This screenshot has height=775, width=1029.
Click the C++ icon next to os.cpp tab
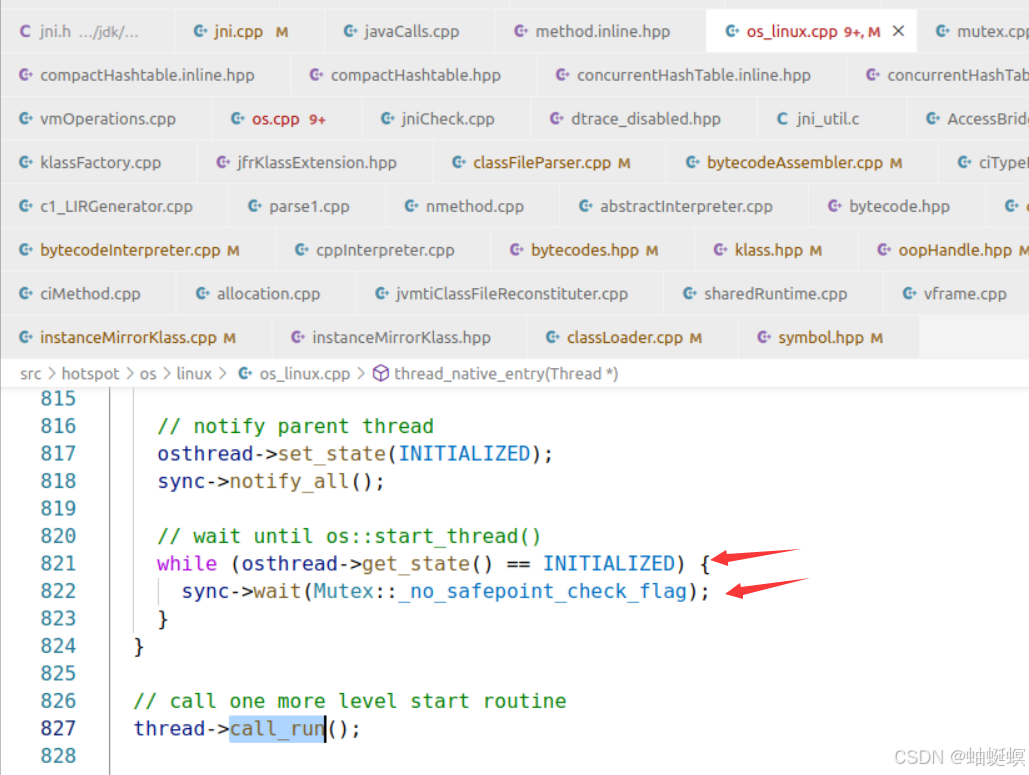[x=240, y=118]
